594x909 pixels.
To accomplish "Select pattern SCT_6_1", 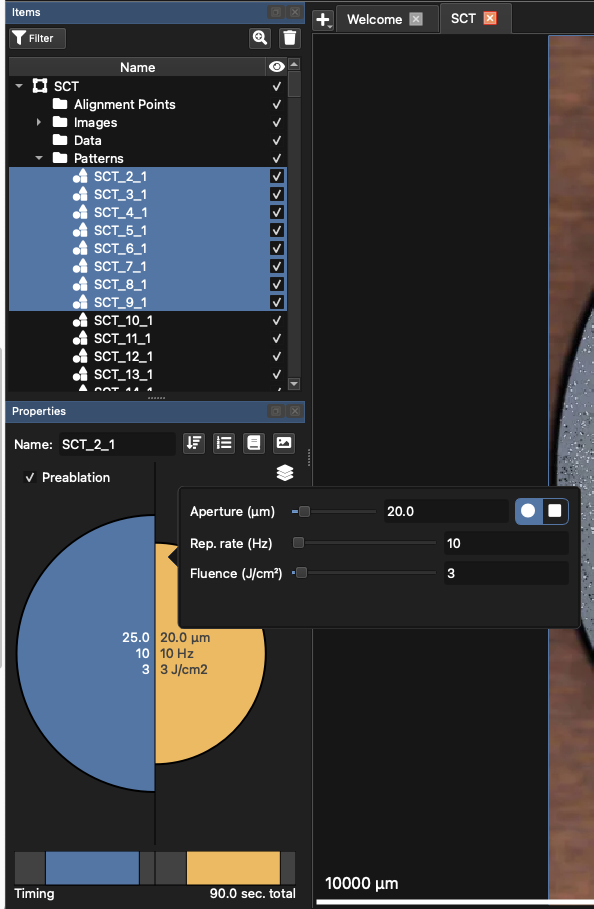I will coord(121,248).
